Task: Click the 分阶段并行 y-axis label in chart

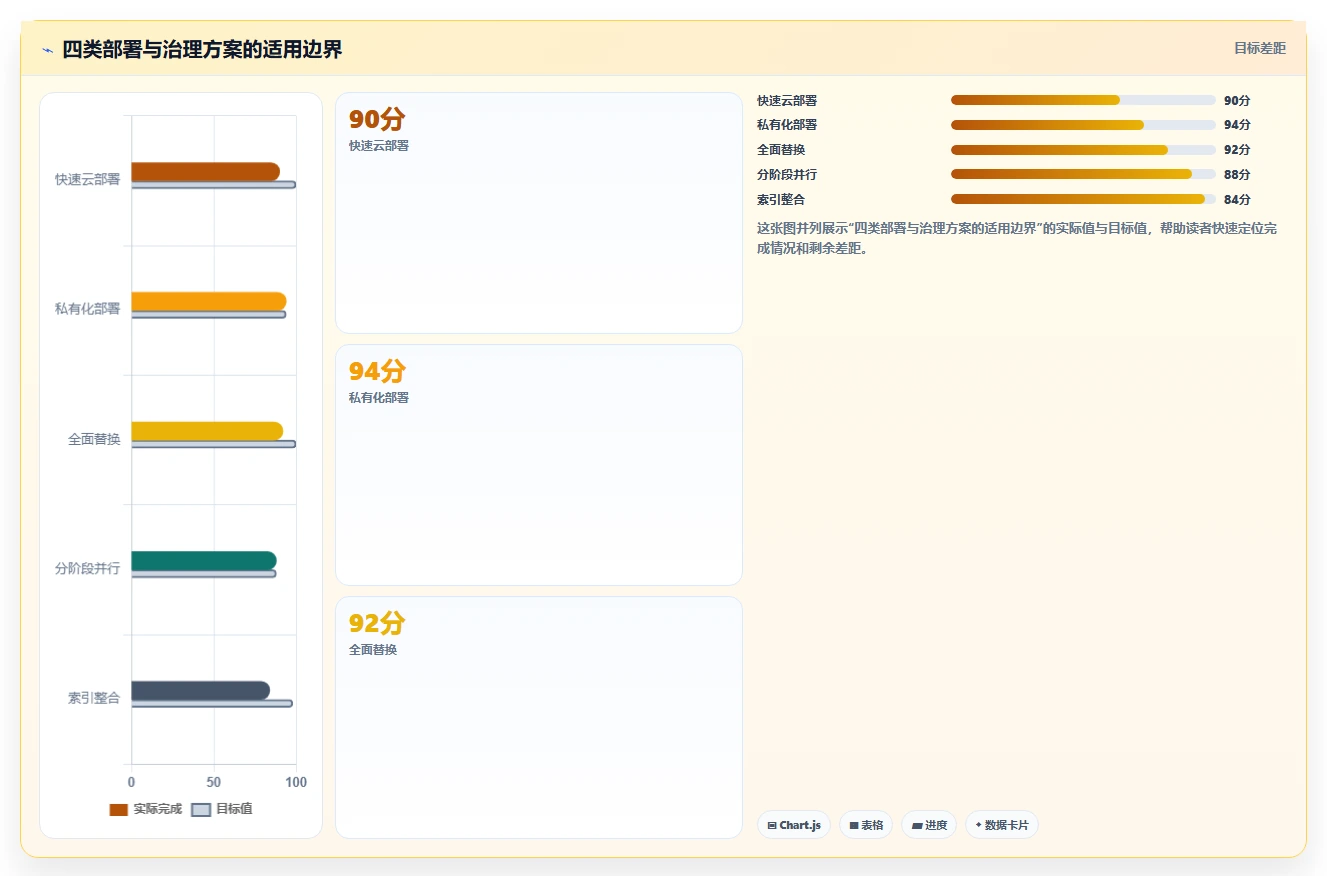Action: pos(88,568)
